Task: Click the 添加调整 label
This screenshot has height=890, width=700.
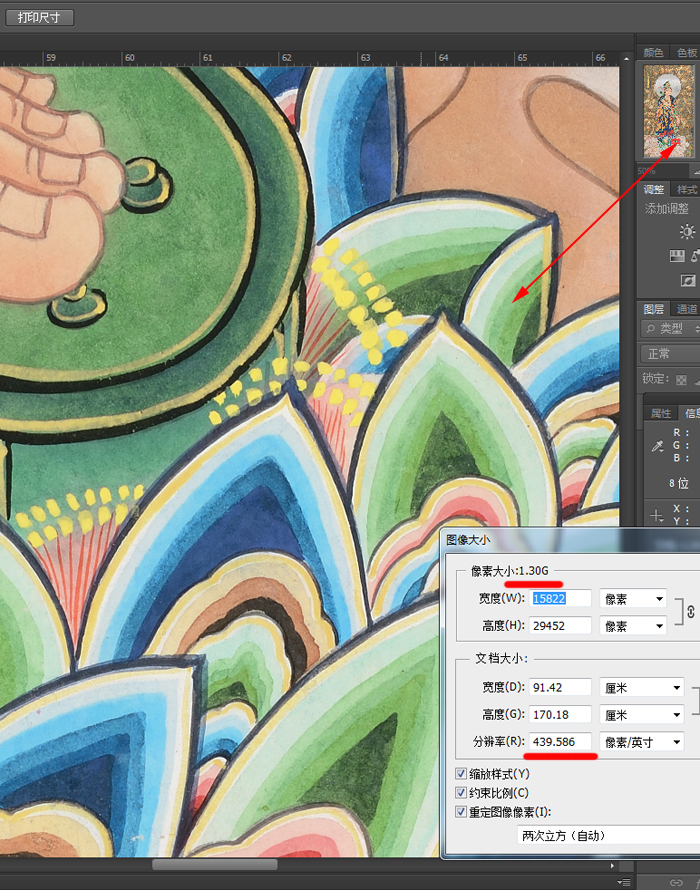Action: point(667,209)
